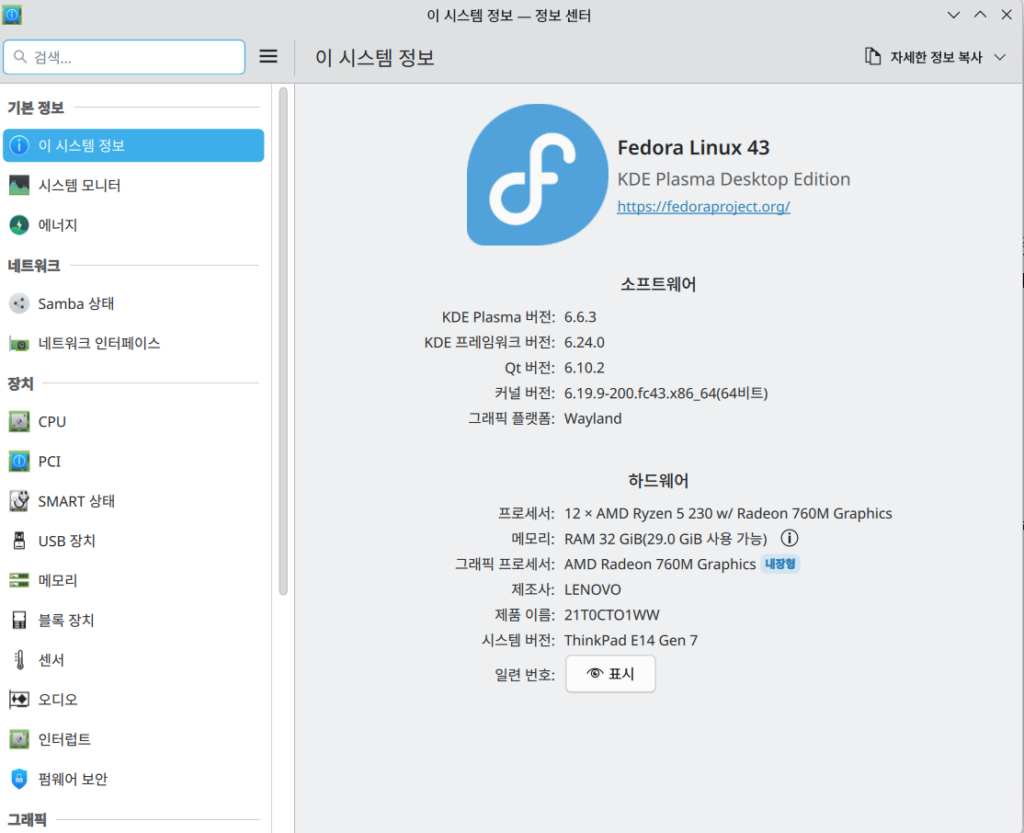Screen dimensions: 1024x833
Task: Click the sidebar vertical scrollbar
Action: point(283,340)
